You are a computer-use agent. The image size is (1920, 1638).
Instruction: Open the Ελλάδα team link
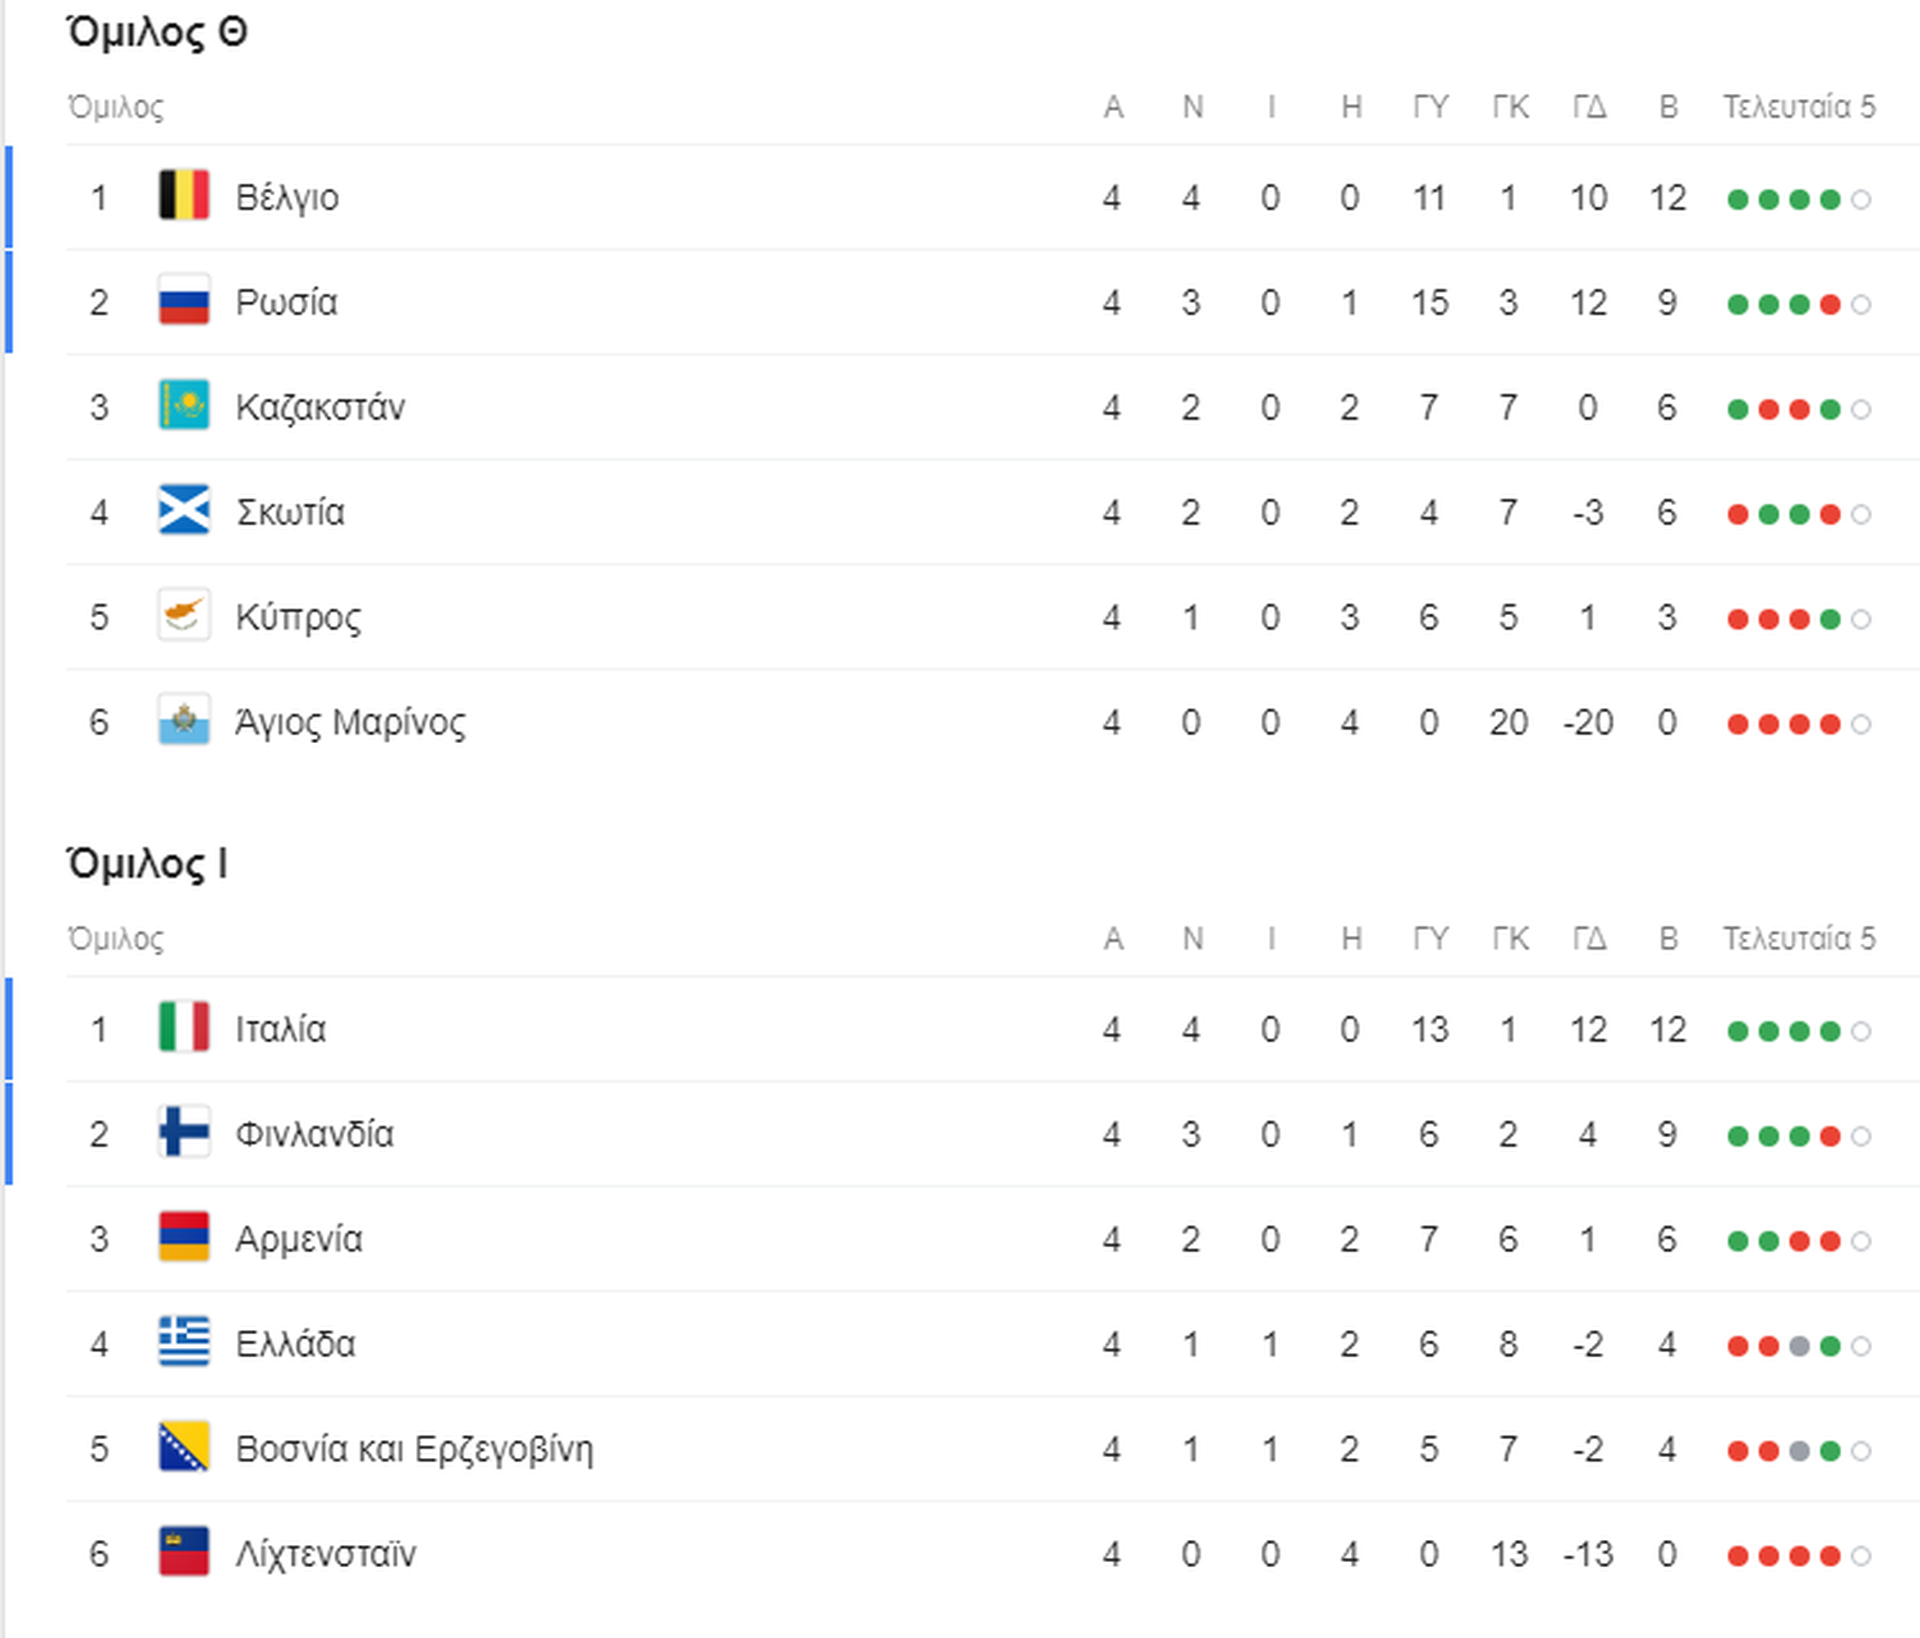(295, 1344)
